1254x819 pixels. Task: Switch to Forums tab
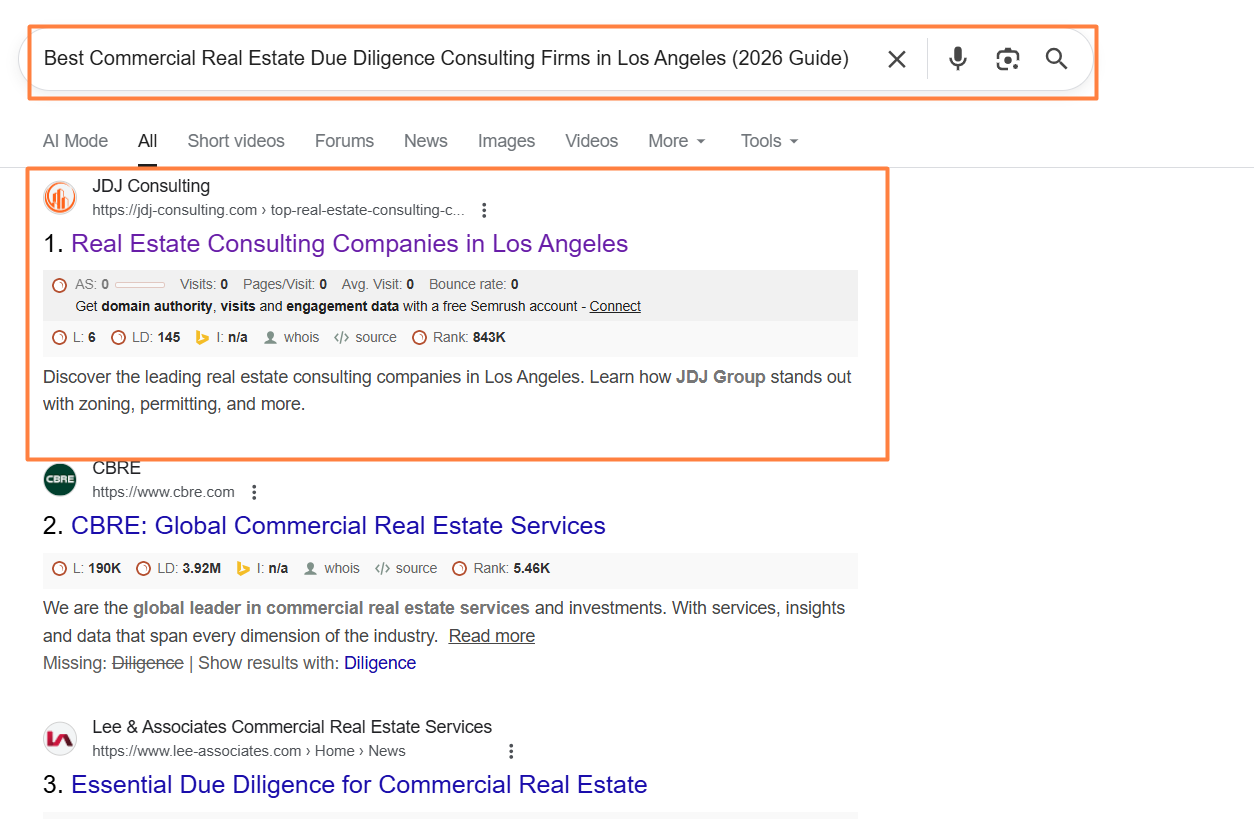click(x=344, y=141)
